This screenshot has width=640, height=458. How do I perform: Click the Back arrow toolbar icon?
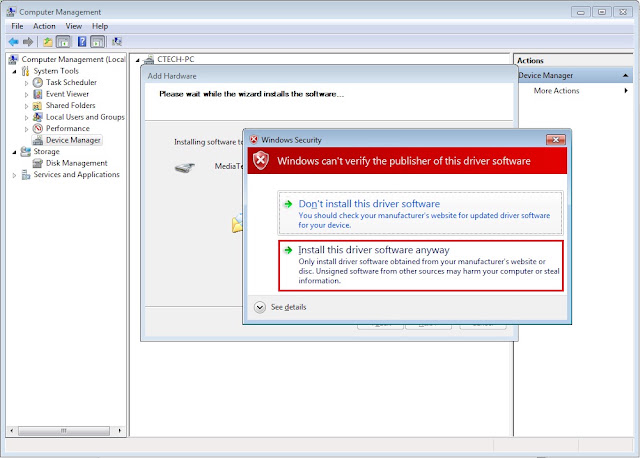click(x=13, y=42)
